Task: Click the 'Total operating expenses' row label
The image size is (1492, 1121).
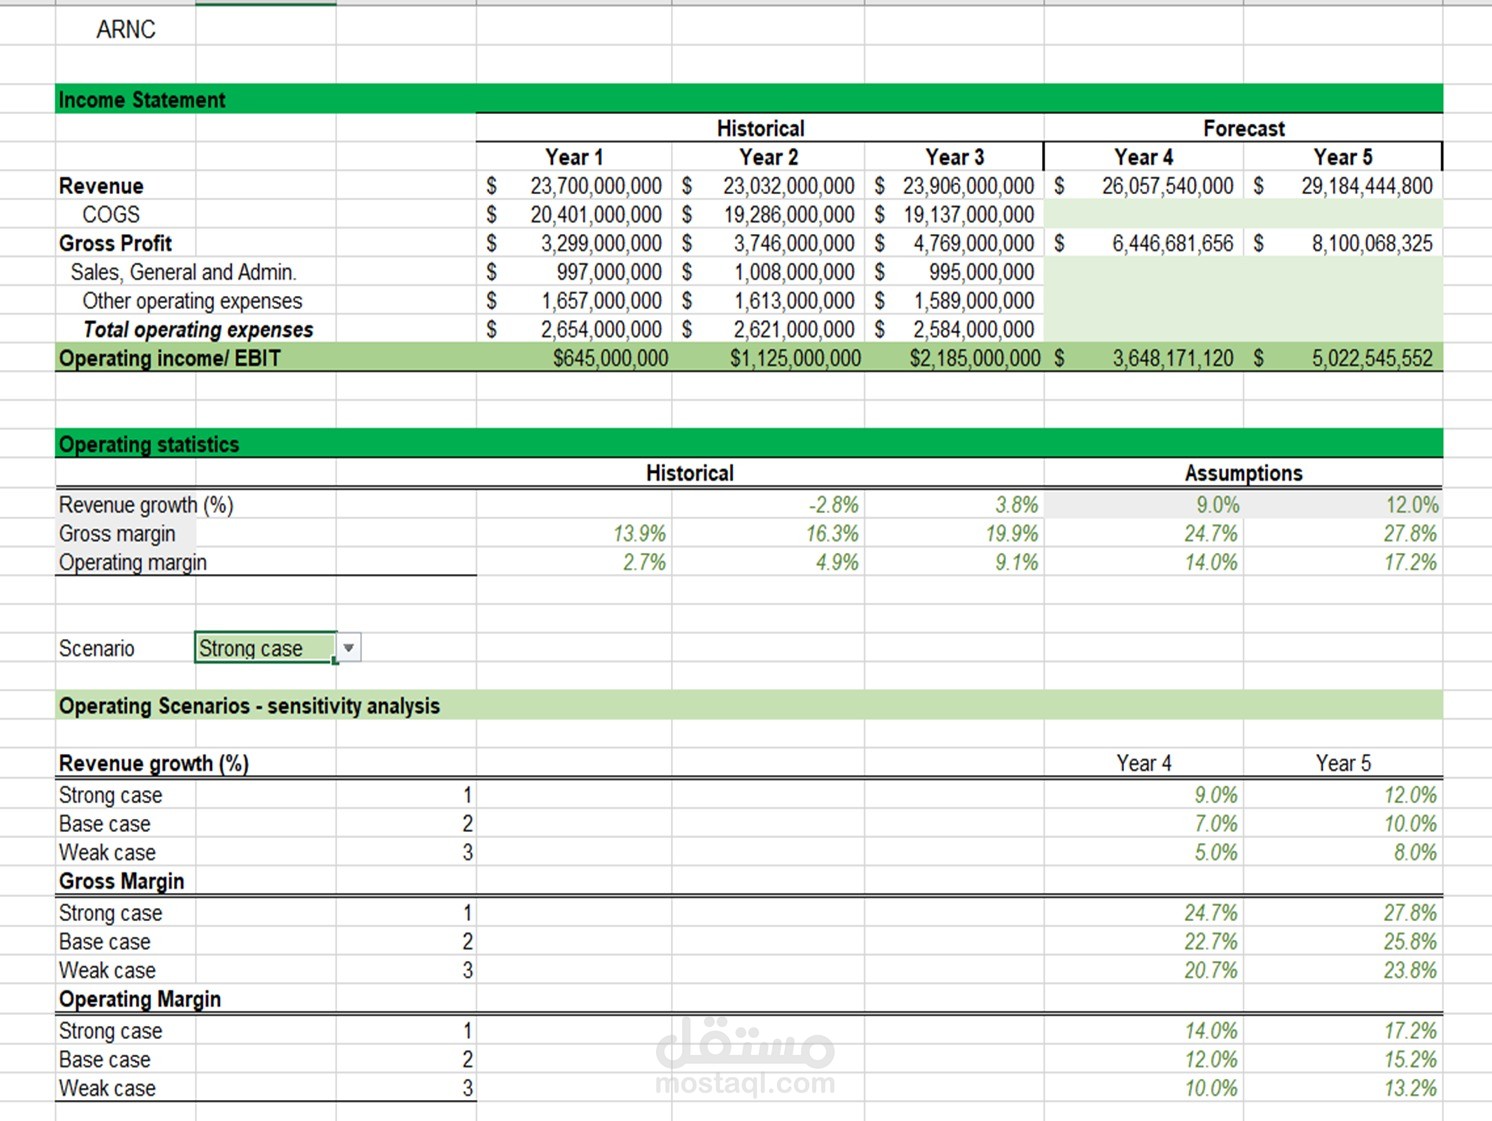Action: (198, 330)
